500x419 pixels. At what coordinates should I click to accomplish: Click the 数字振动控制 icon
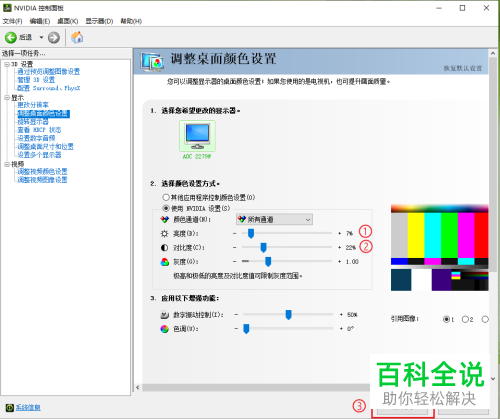(164, 315)
